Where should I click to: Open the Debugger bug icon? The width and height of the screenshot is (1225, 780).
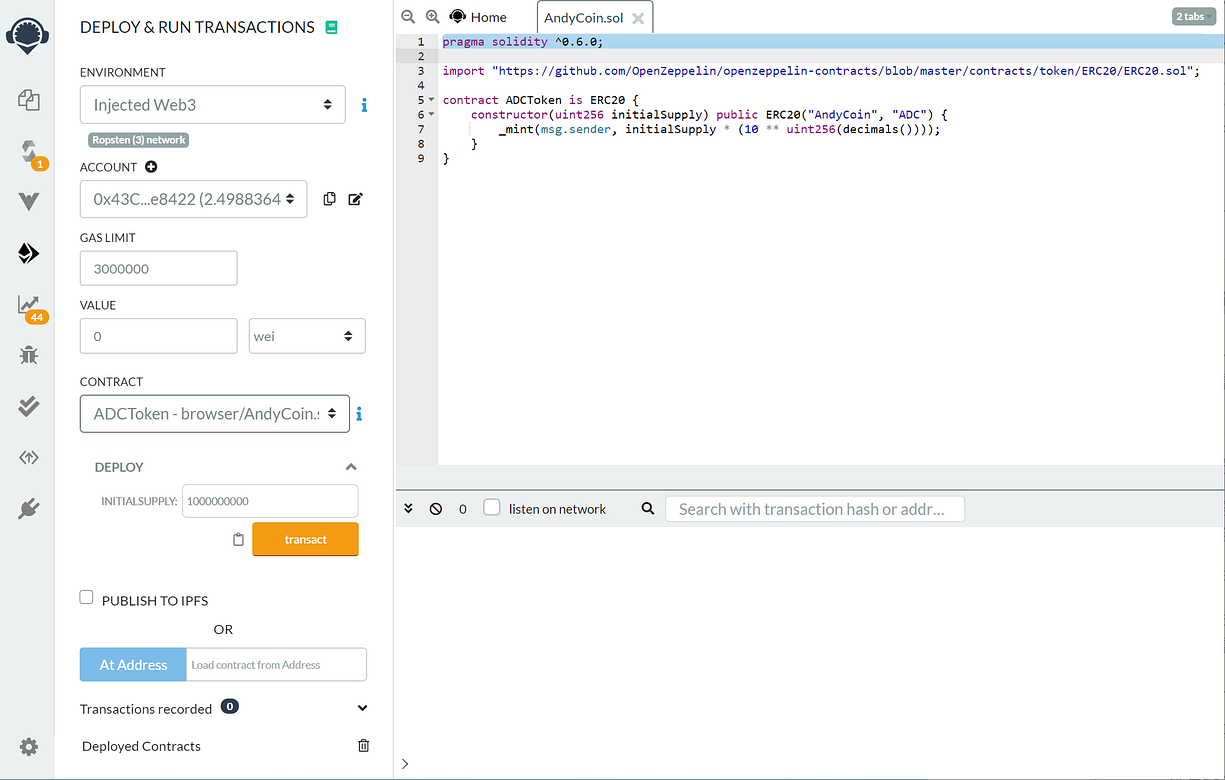pos(28,354)
